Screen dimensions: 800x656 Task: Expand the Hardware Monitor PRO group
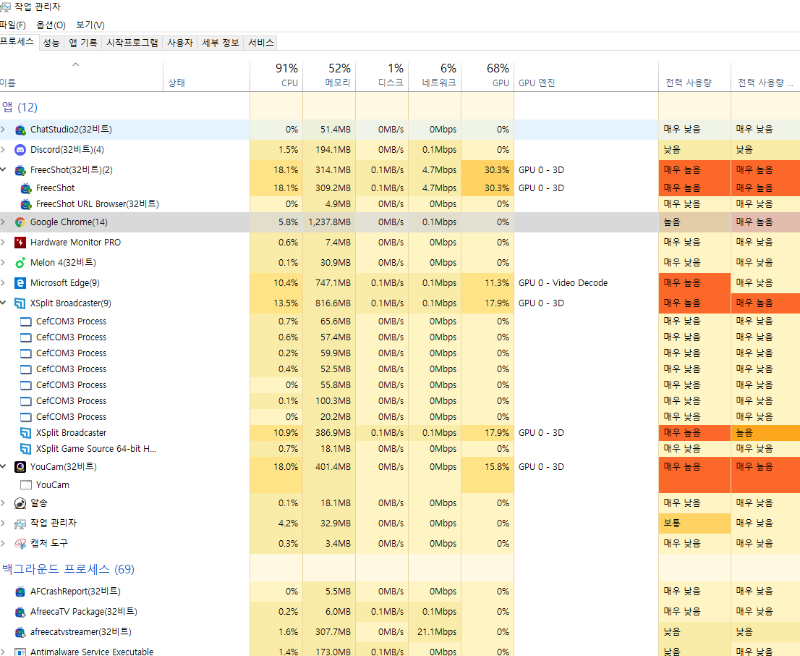coord(3,242)
